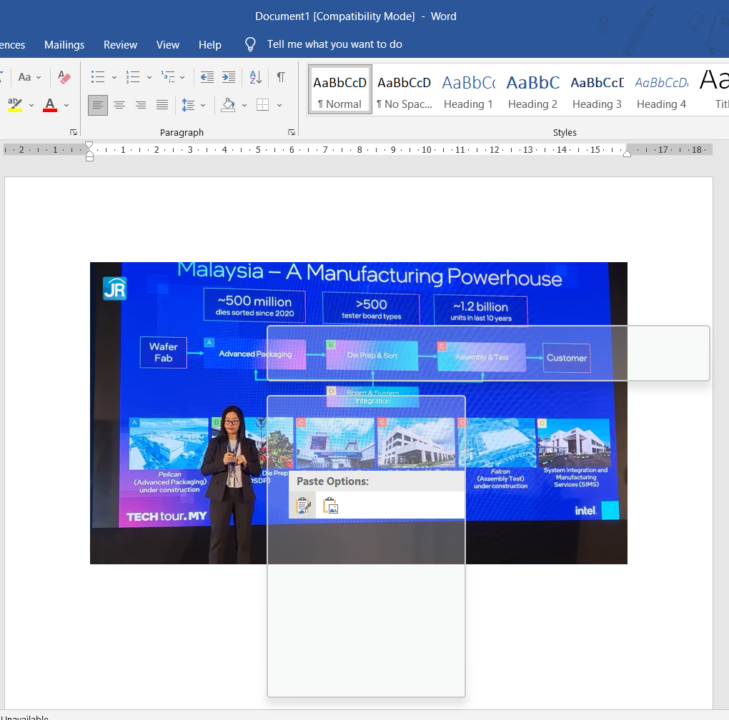This screenshot has height=720, width=729.
Task: Choose the Picture paste option
Action: click(331, 506)
